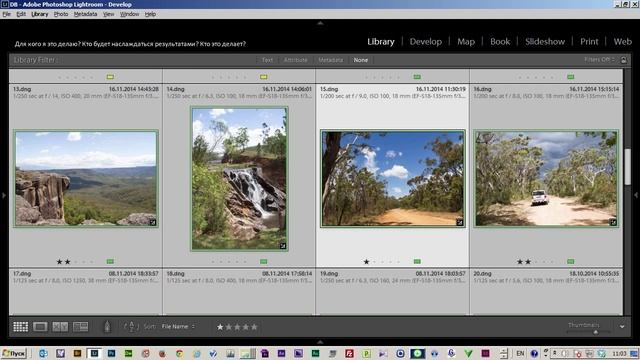Select the 14.dng waterfall thumbnail
Screen dimensions: 640x360
pos(239,178)
